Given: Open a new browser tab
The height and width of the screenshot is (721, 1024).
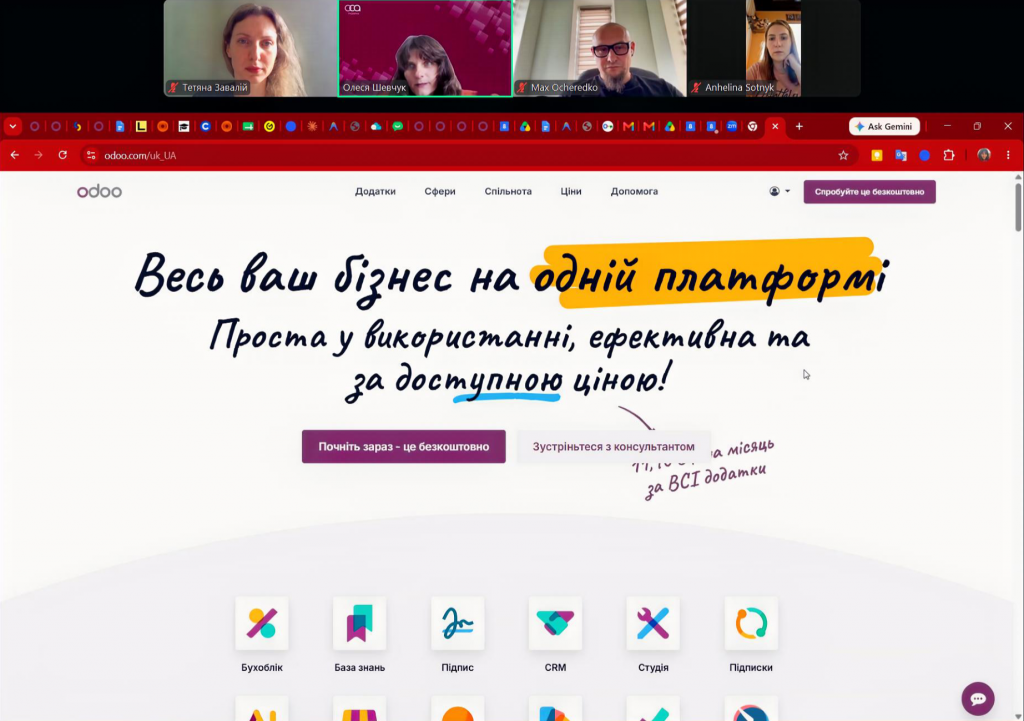Looking at the screenshot, I should click(x=799, y=127).
